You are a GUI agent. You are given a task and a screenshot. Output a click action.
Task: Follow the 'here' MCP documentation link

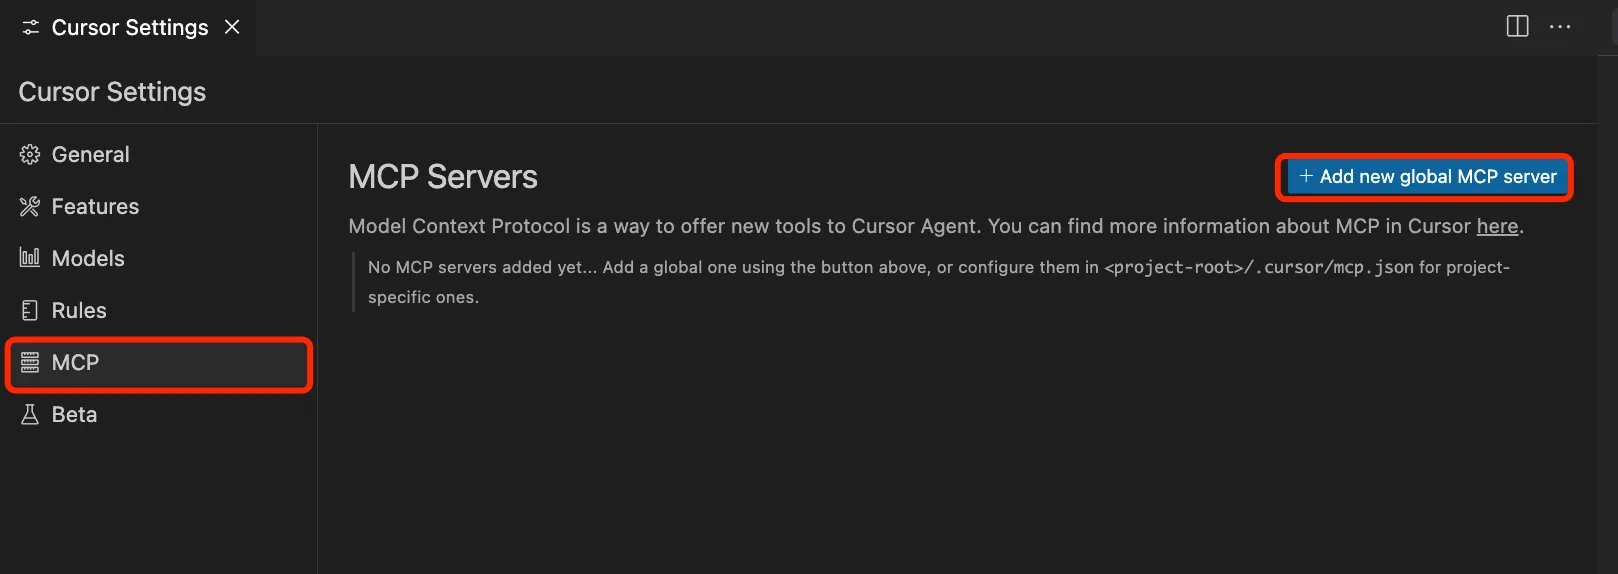(x=1497, y=226)
